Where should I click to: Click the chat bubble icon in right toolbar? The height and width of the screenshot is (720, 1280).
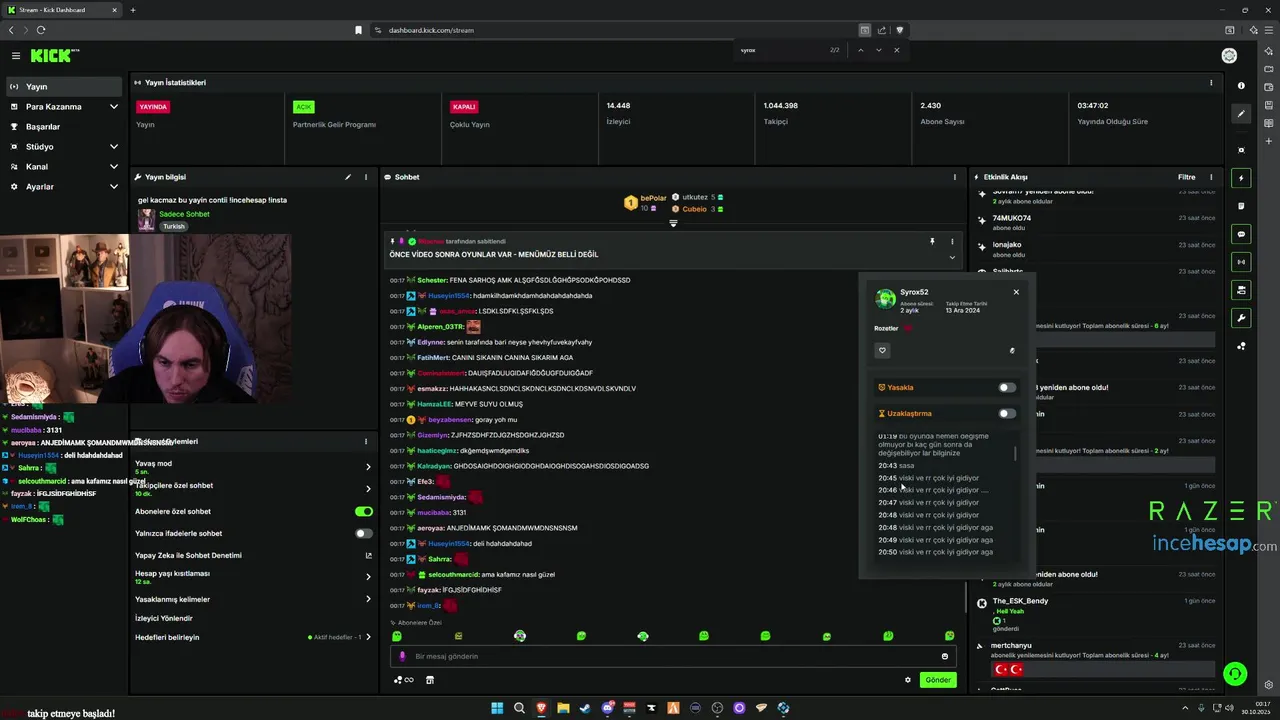coord(1241,234)
